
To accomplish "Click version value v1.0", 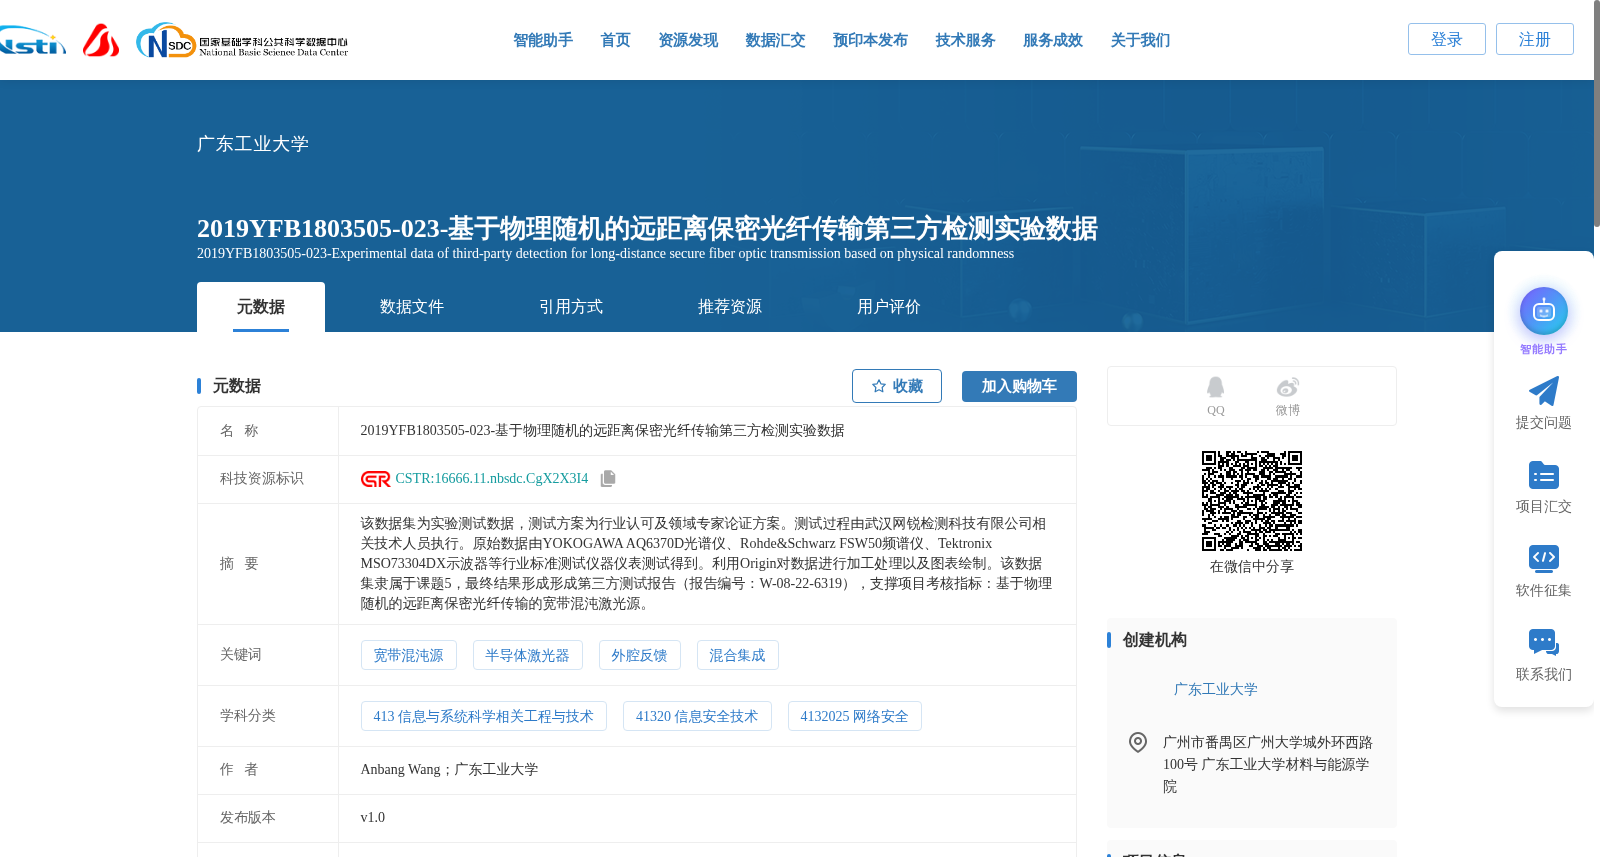I will pos(373,817).
